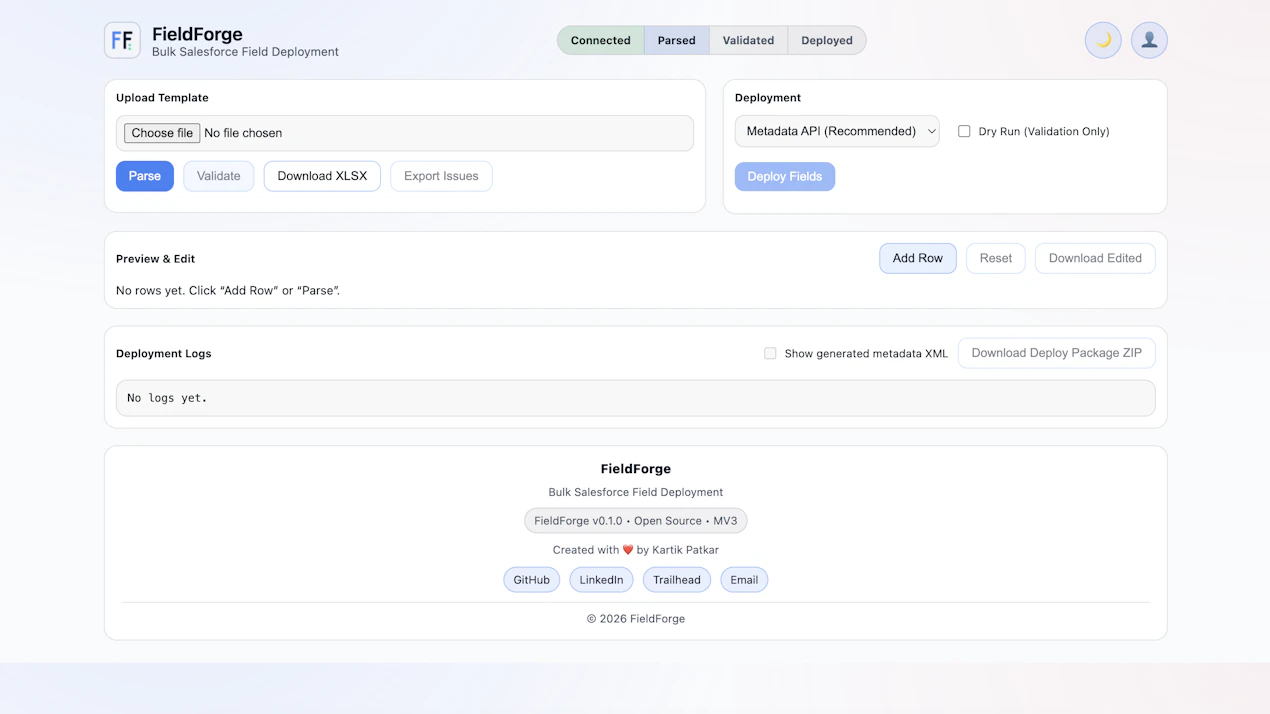Open the Metadata API (Recommended) dropdown
Viewport: 1270px width, 714px height.
(837, 131)
